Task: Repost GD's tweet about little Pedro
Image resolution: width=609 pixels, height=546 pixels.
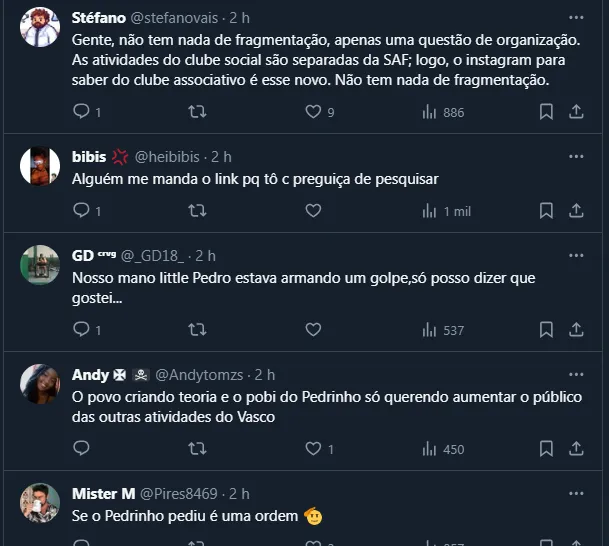Action: tap(198, 329)
